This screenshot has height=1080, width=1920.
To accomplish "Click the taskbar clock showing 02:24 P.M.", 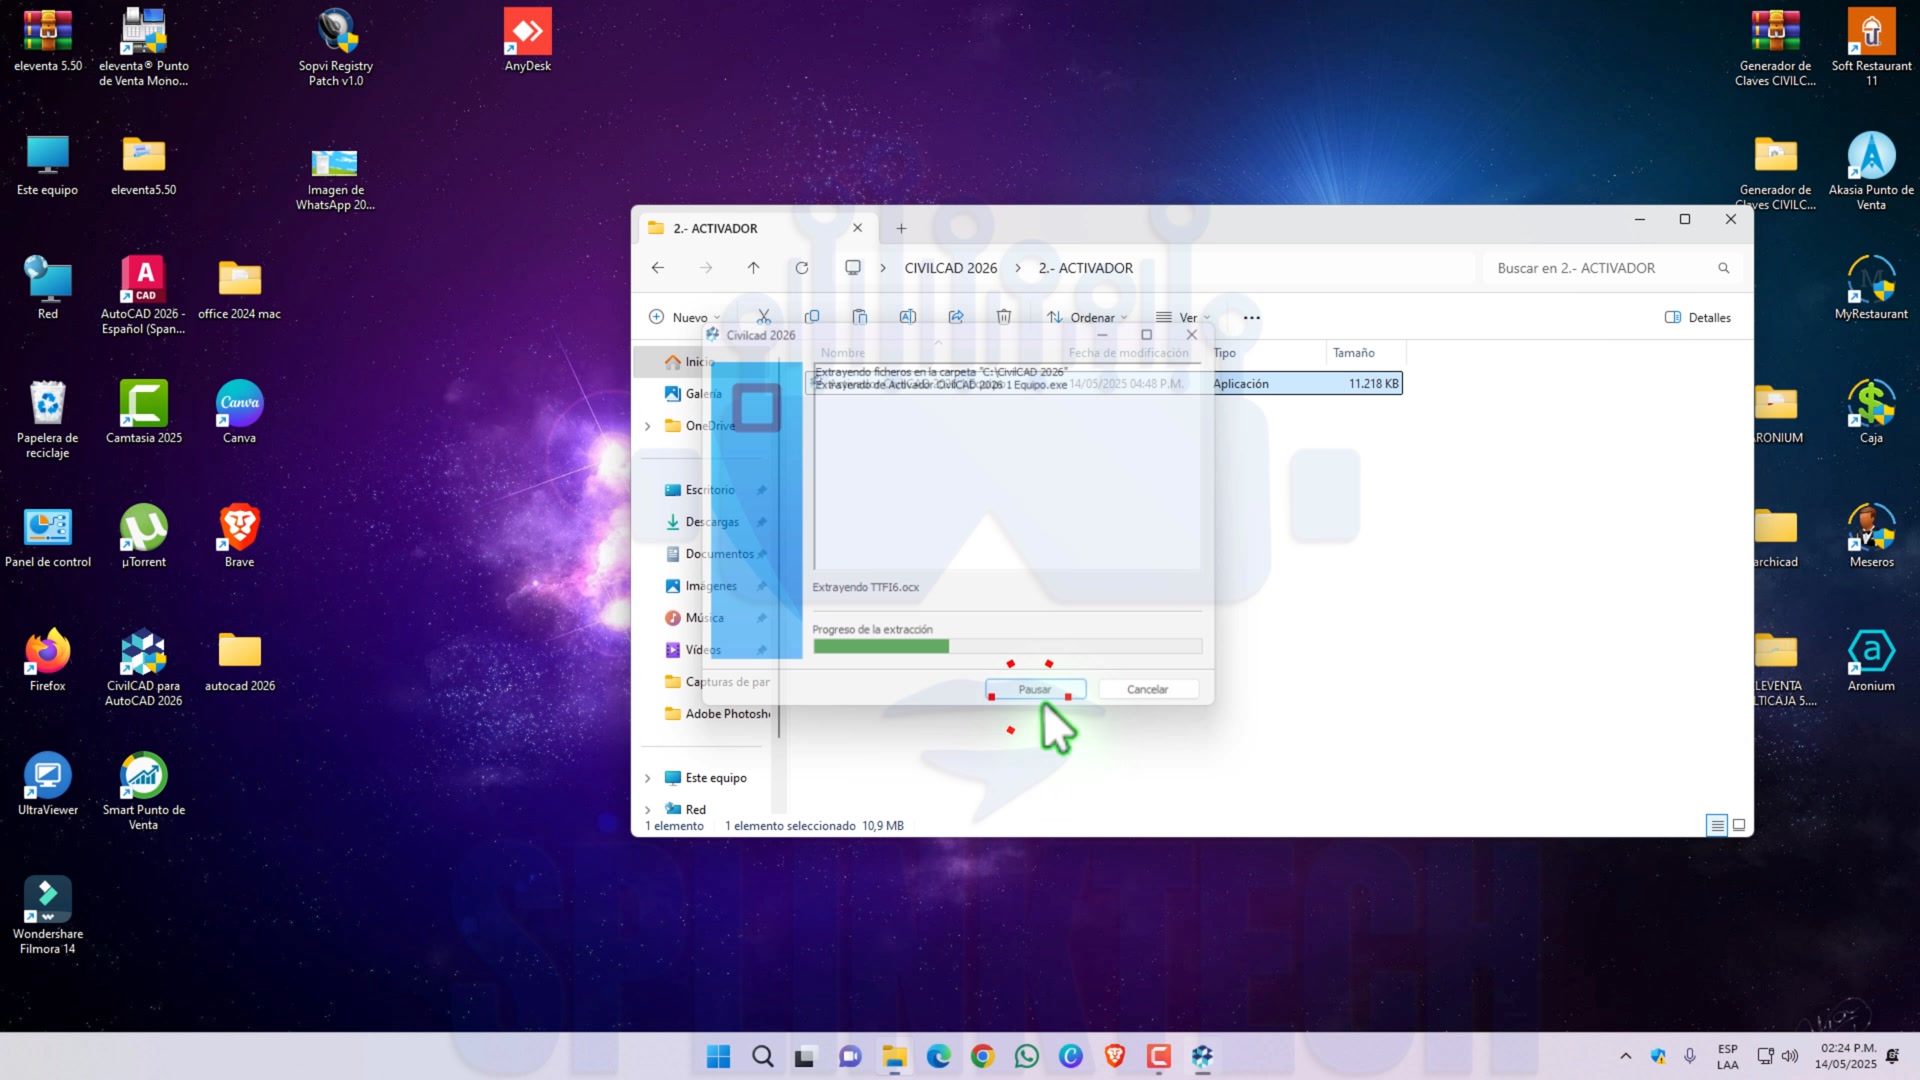I will 1846,1056.
